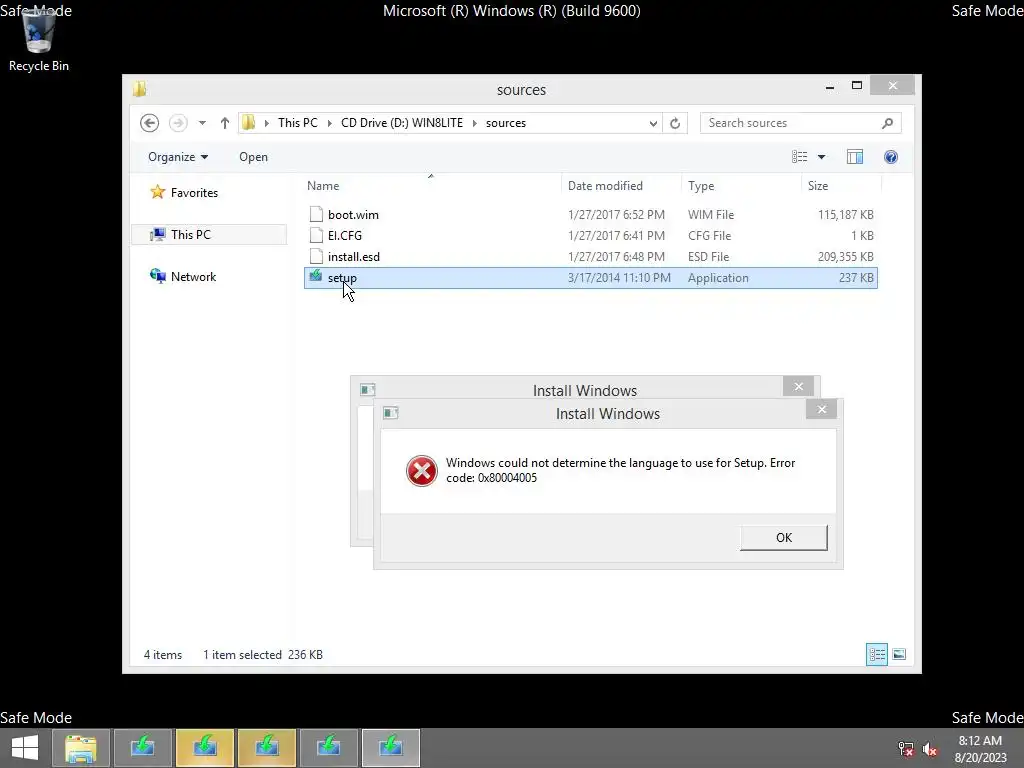The height and width of the screenshot is (768, 1024).
Task: Open File Explorer from the taskbar
Action: (80, 748)
